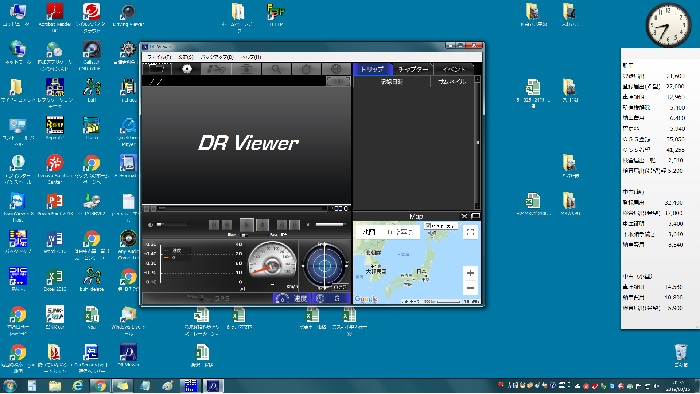
Task: Zoom out on the map with minus
Action: [470, 288]
